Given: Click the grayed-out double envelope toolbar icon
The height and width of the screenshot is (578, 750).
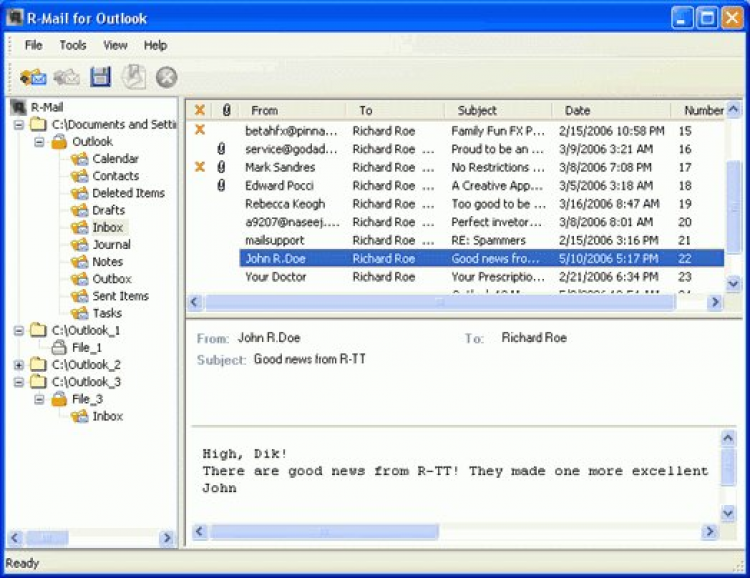Looking at the screenshot, I should coord(67,77).
